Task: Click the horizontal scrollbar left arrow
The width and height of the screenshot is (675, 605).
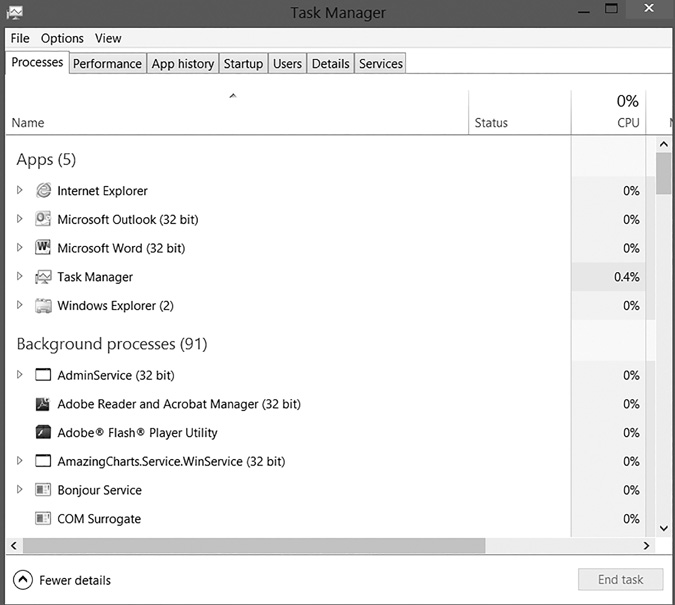Action: click(x=14, y=546)
